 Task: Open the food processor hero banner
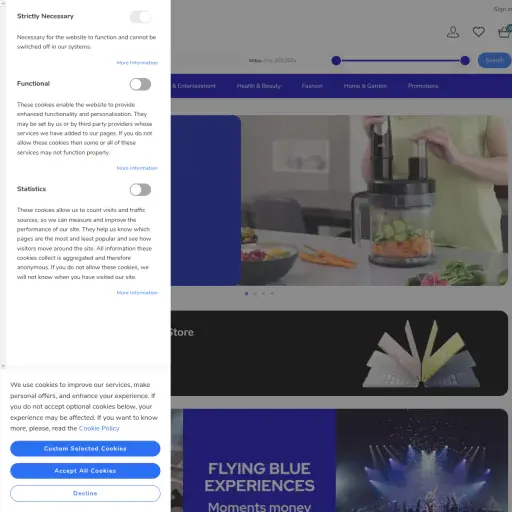click(339, 200)
